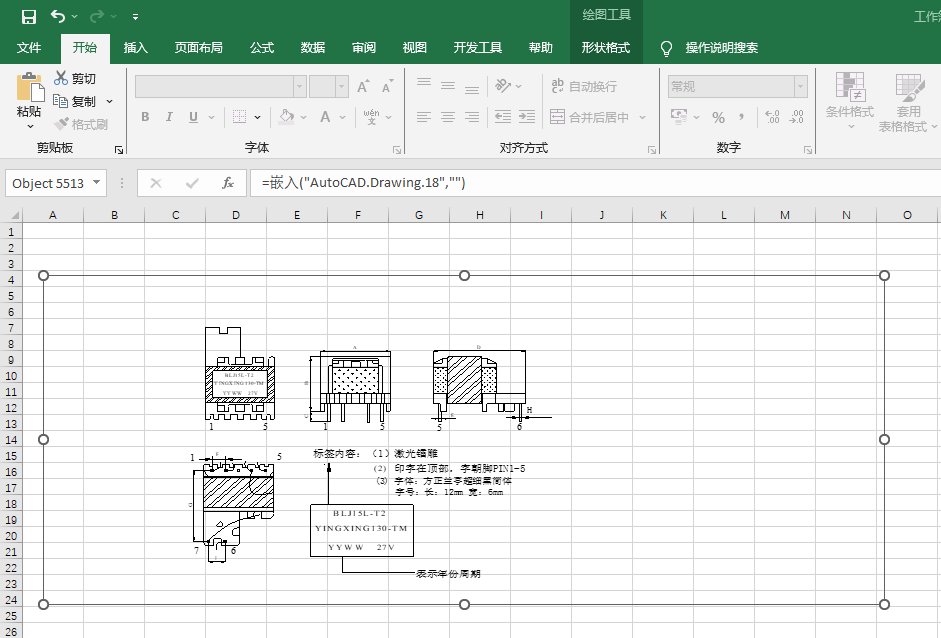Open the 剪贴板 dialog launcher
Screen dimensions: 941x638
click(119, 150)
